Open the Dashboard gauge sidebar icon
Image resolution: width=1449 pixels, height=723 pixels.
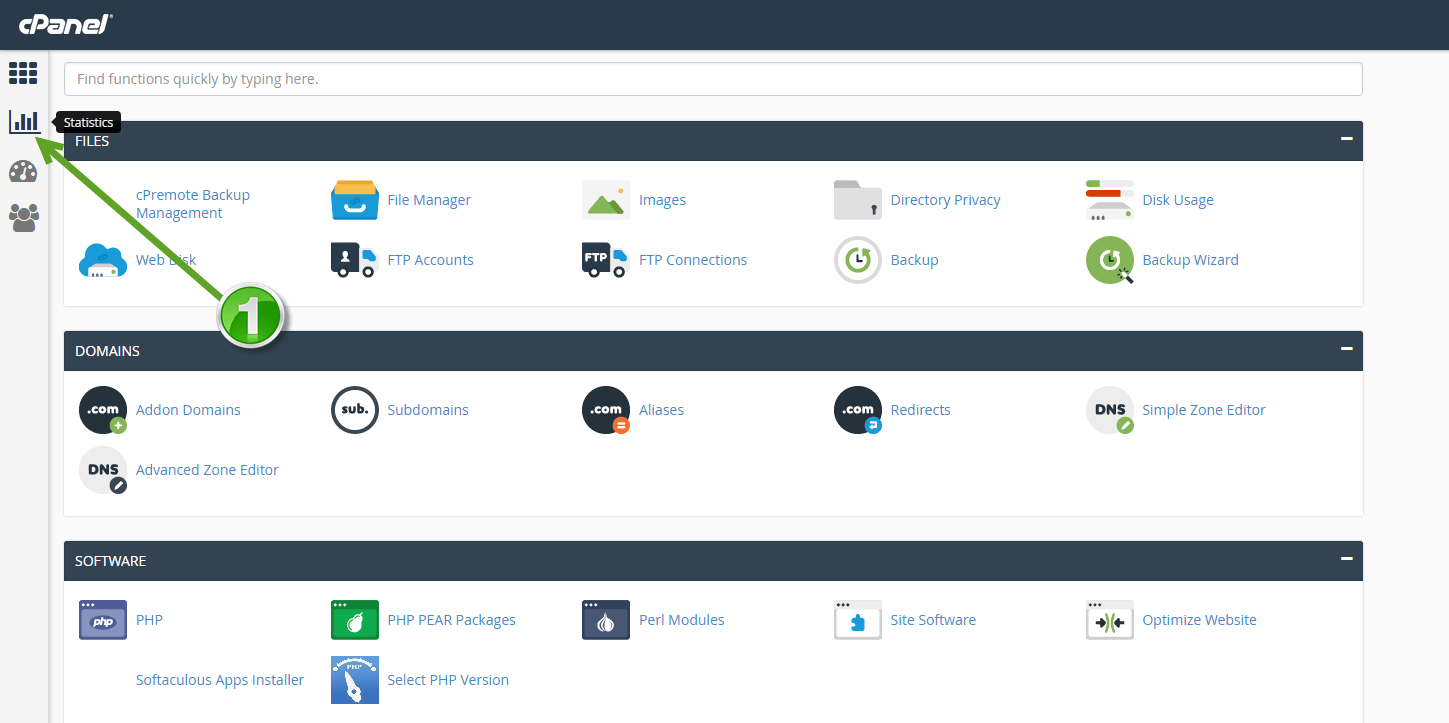point(23,171)
